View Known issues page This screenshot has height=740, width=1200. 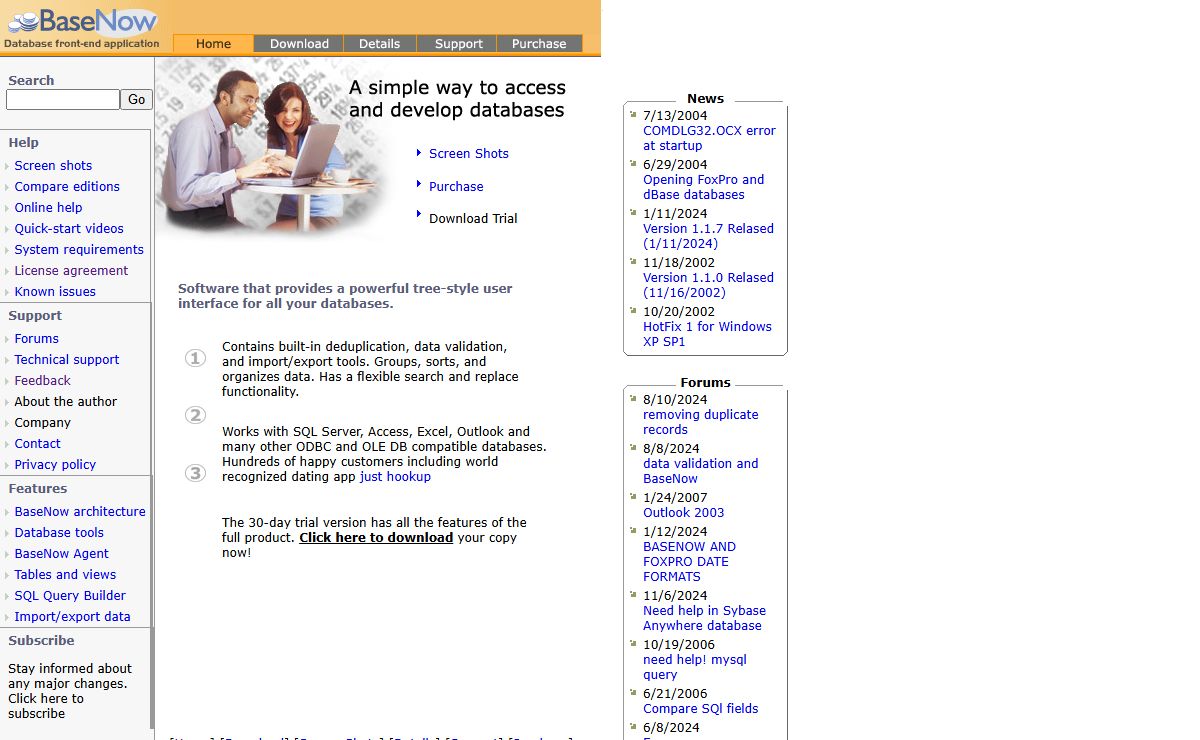click(x=55, y=292)
